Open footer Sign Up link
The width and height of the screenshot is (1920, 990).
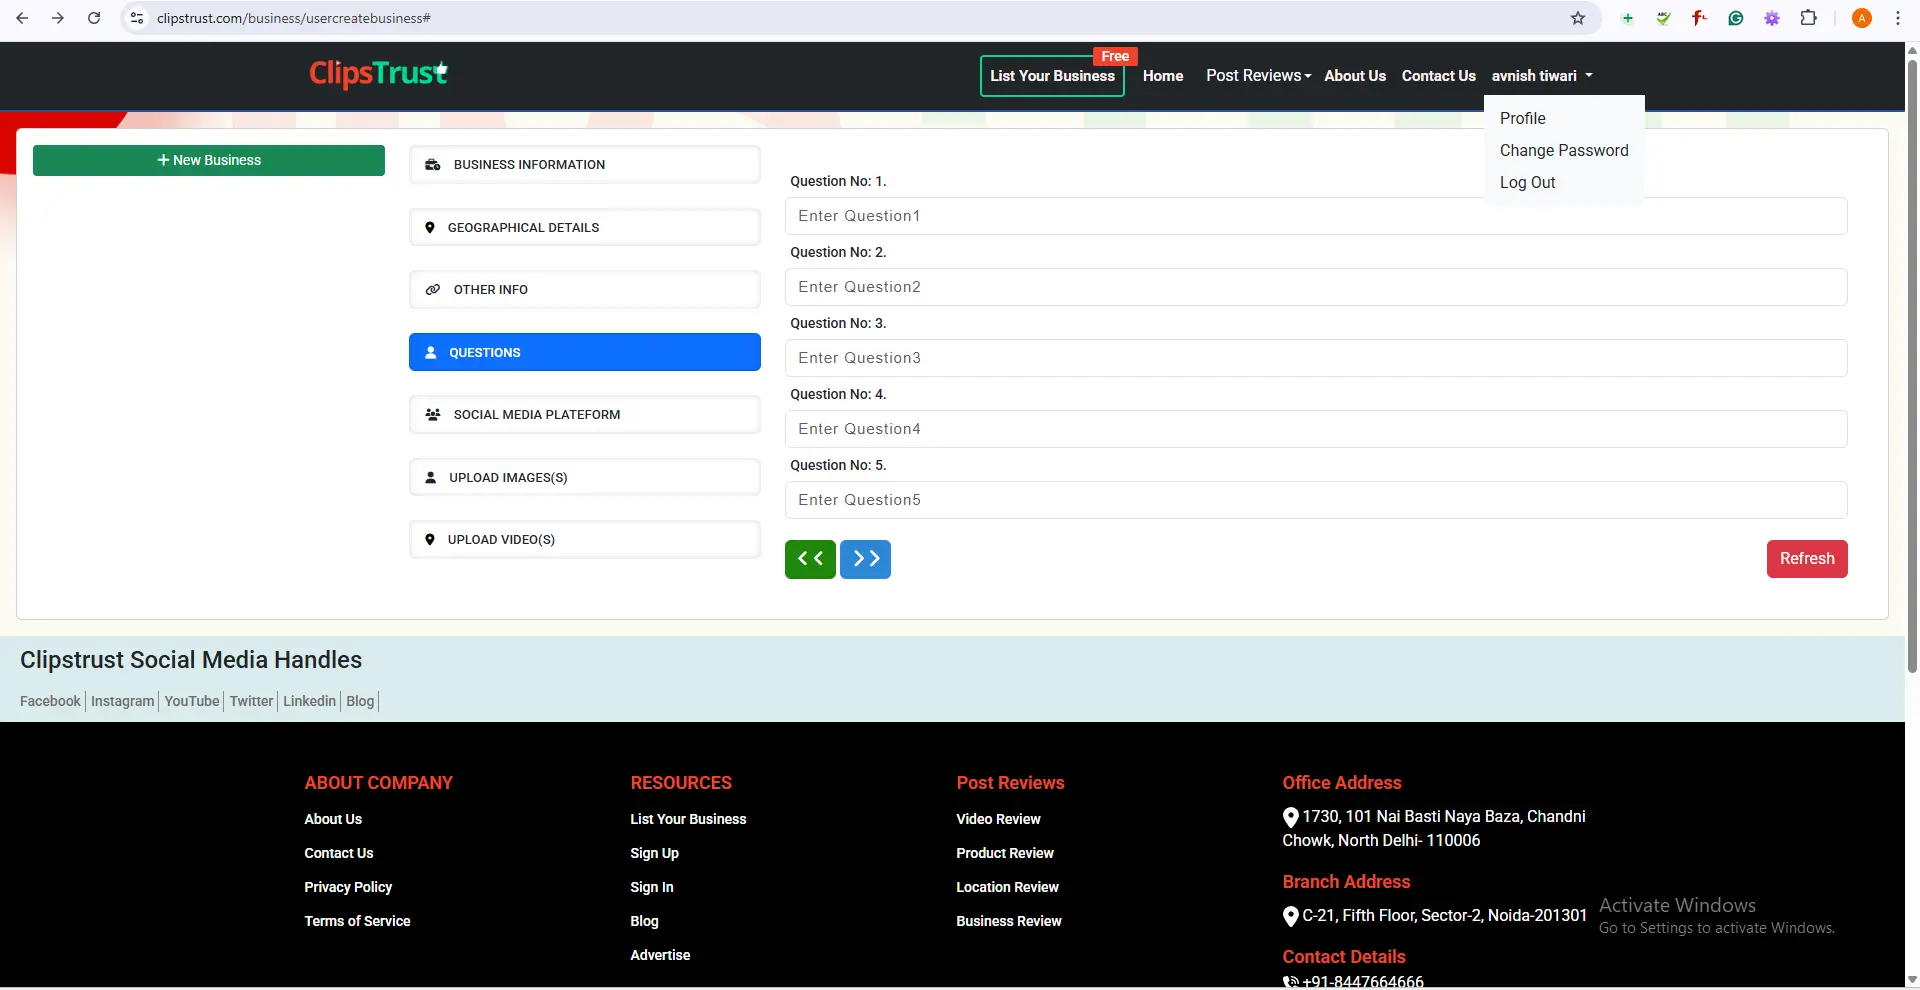[x=654, y=853]
